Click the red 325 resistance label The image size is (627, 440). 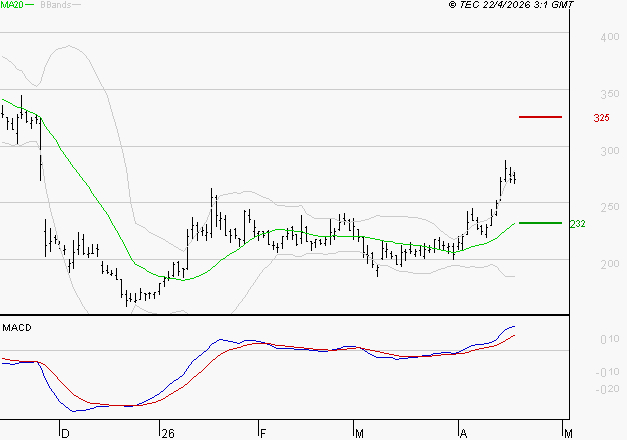point(601,118)
